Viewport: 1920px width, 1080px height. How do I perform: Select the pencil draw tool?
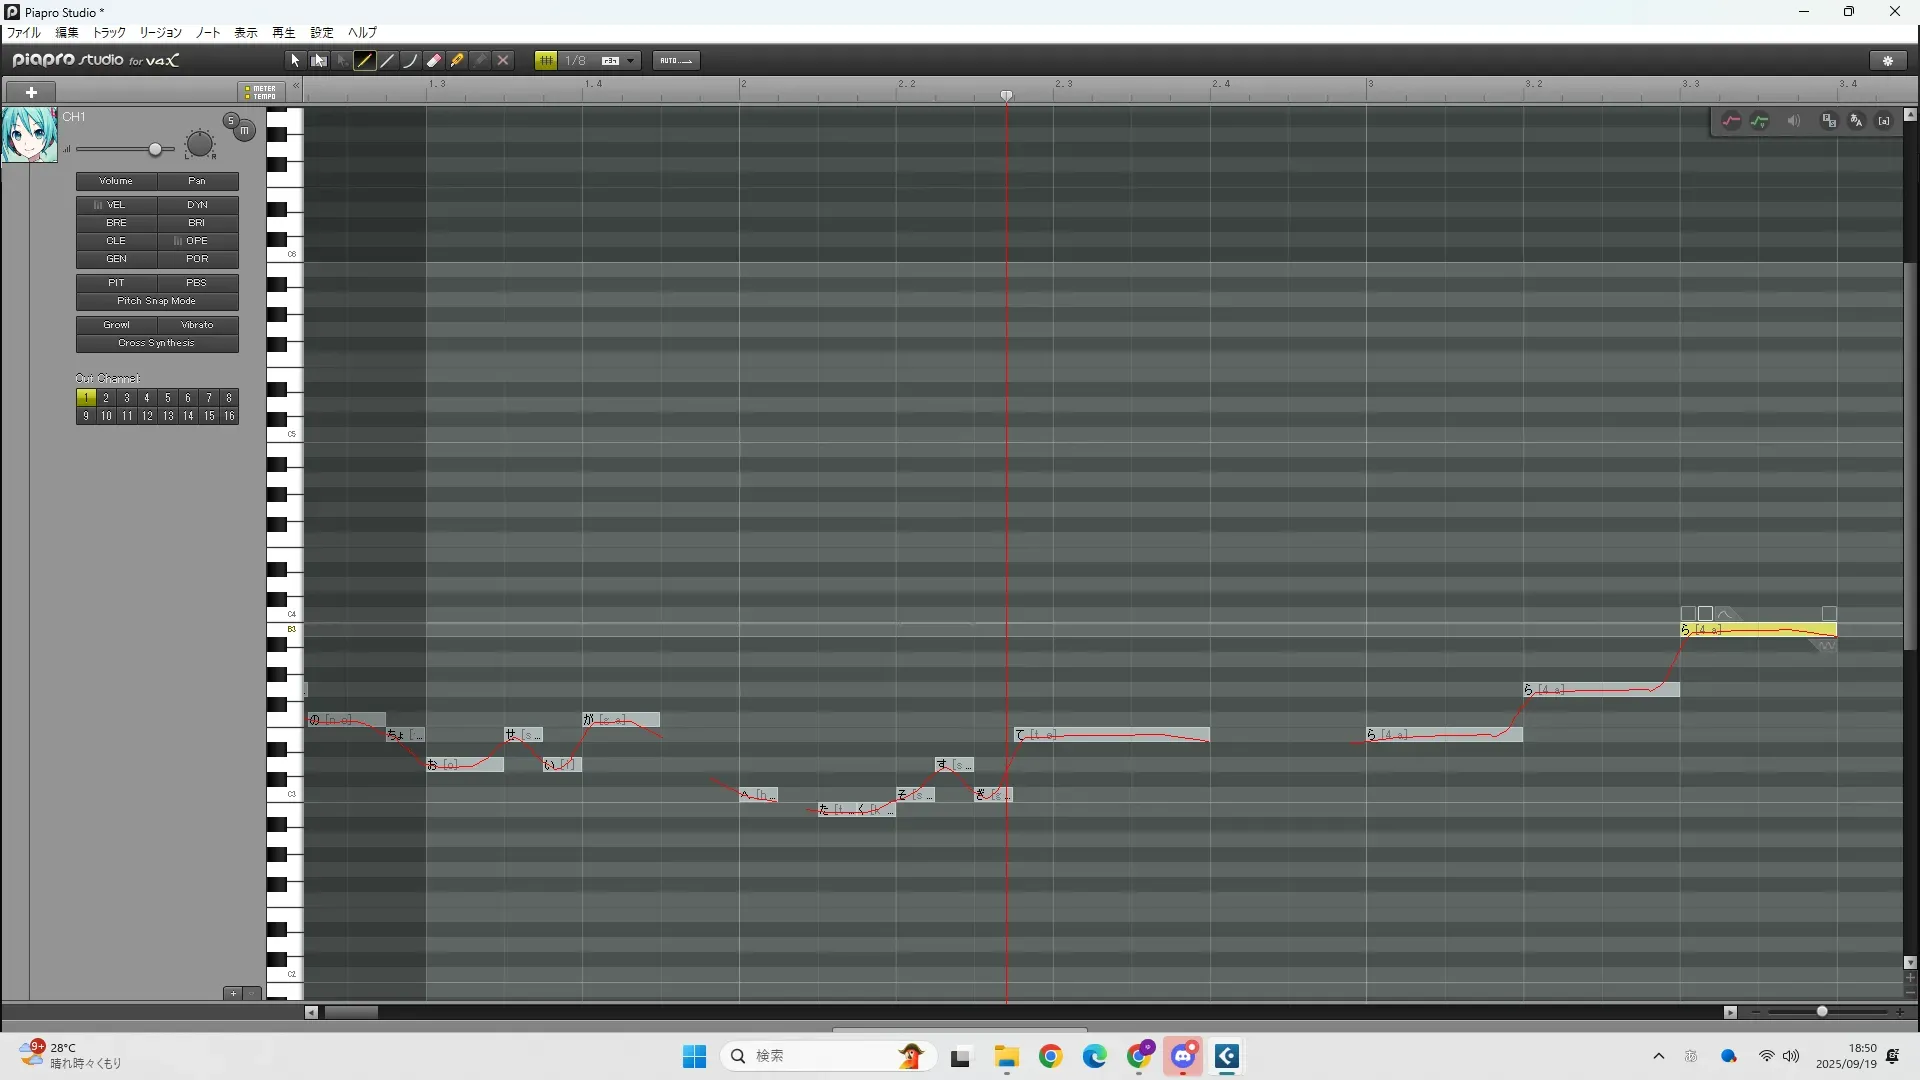coord(365,61)
